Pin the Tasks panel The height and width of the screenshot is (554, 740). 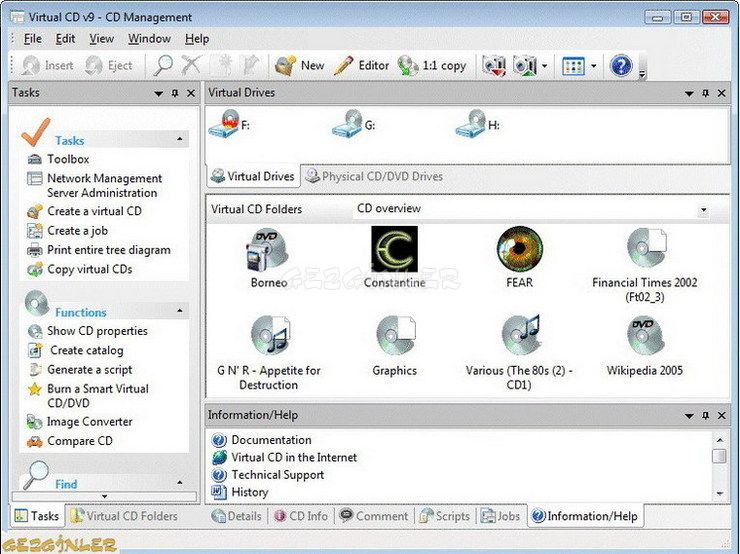tap(175, 93)
